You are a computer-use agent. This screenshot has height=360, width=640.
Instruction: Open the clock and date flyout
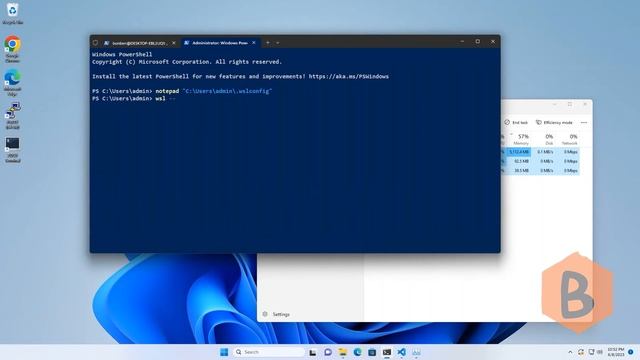(616, 352)
